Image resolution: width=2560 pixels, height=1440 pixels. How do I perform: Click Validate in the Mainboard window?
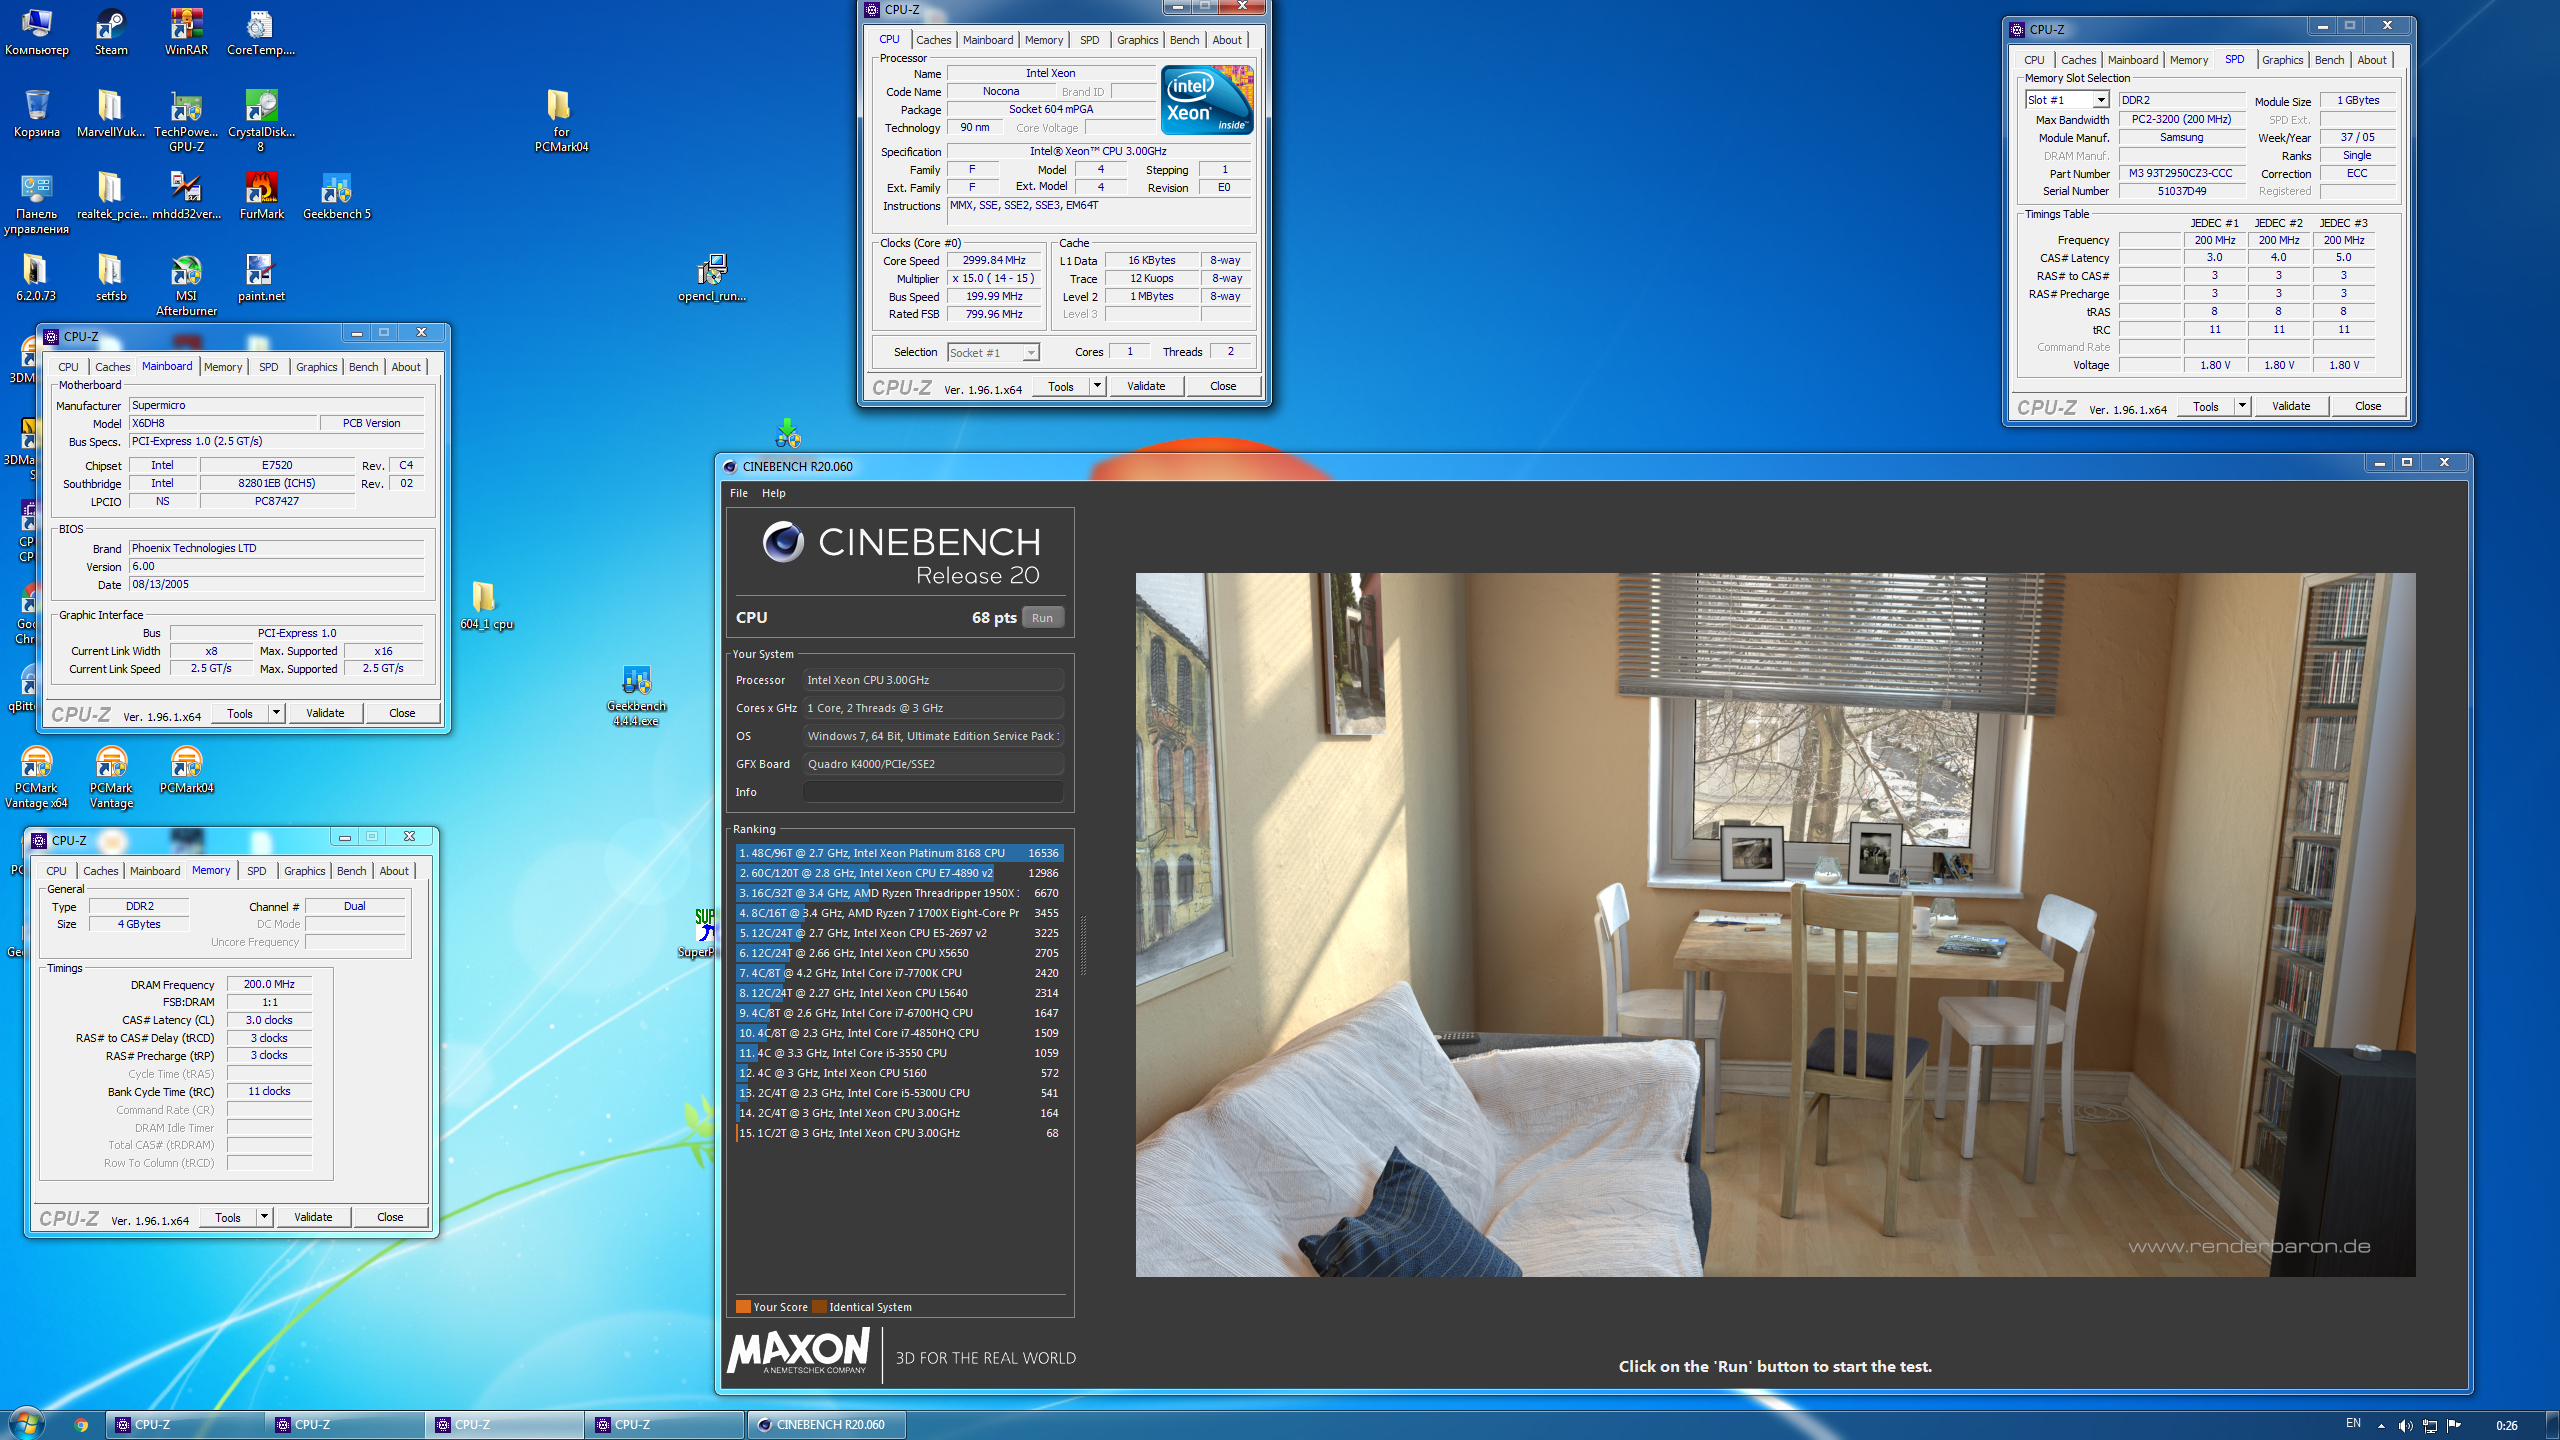[325, 713]
